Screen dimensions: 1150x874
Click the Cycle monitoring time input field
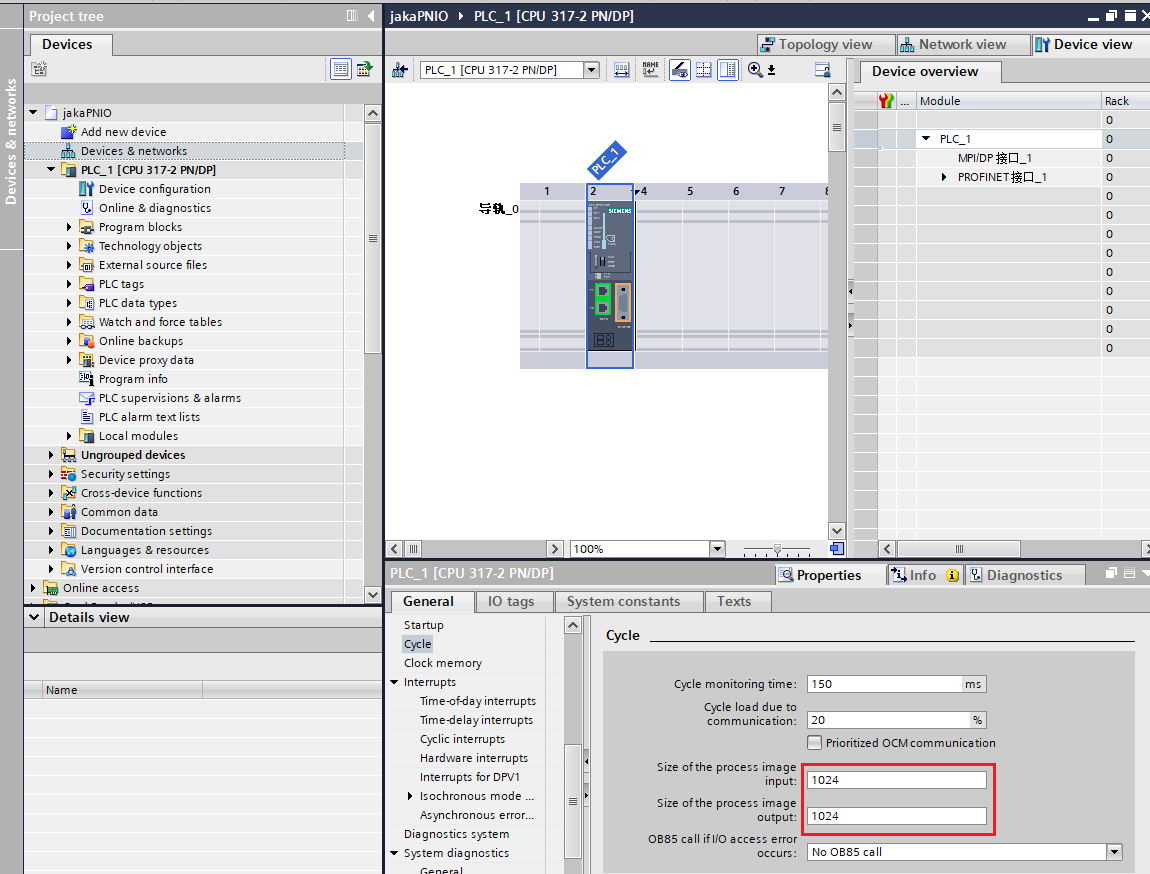tap(884, 684)
